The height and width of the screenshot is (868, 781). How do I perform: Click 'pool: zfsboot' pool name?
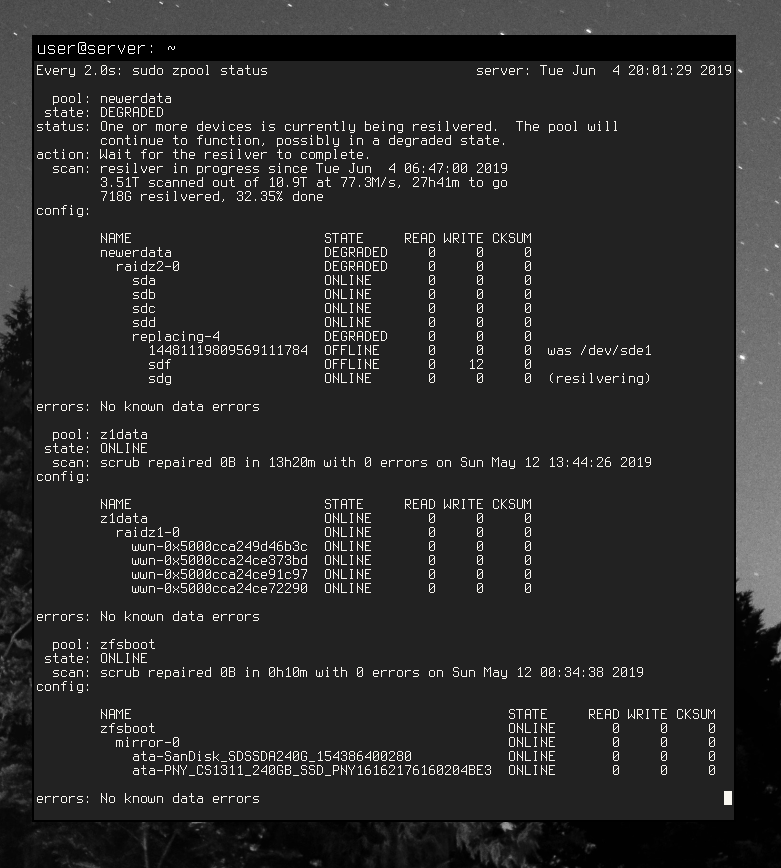128,644
